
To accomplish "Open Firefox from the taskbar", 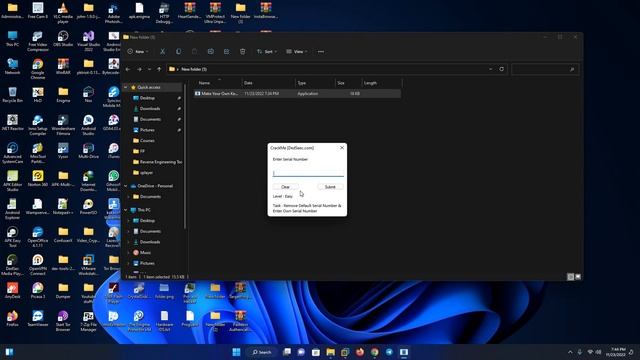I will [360, 352].
